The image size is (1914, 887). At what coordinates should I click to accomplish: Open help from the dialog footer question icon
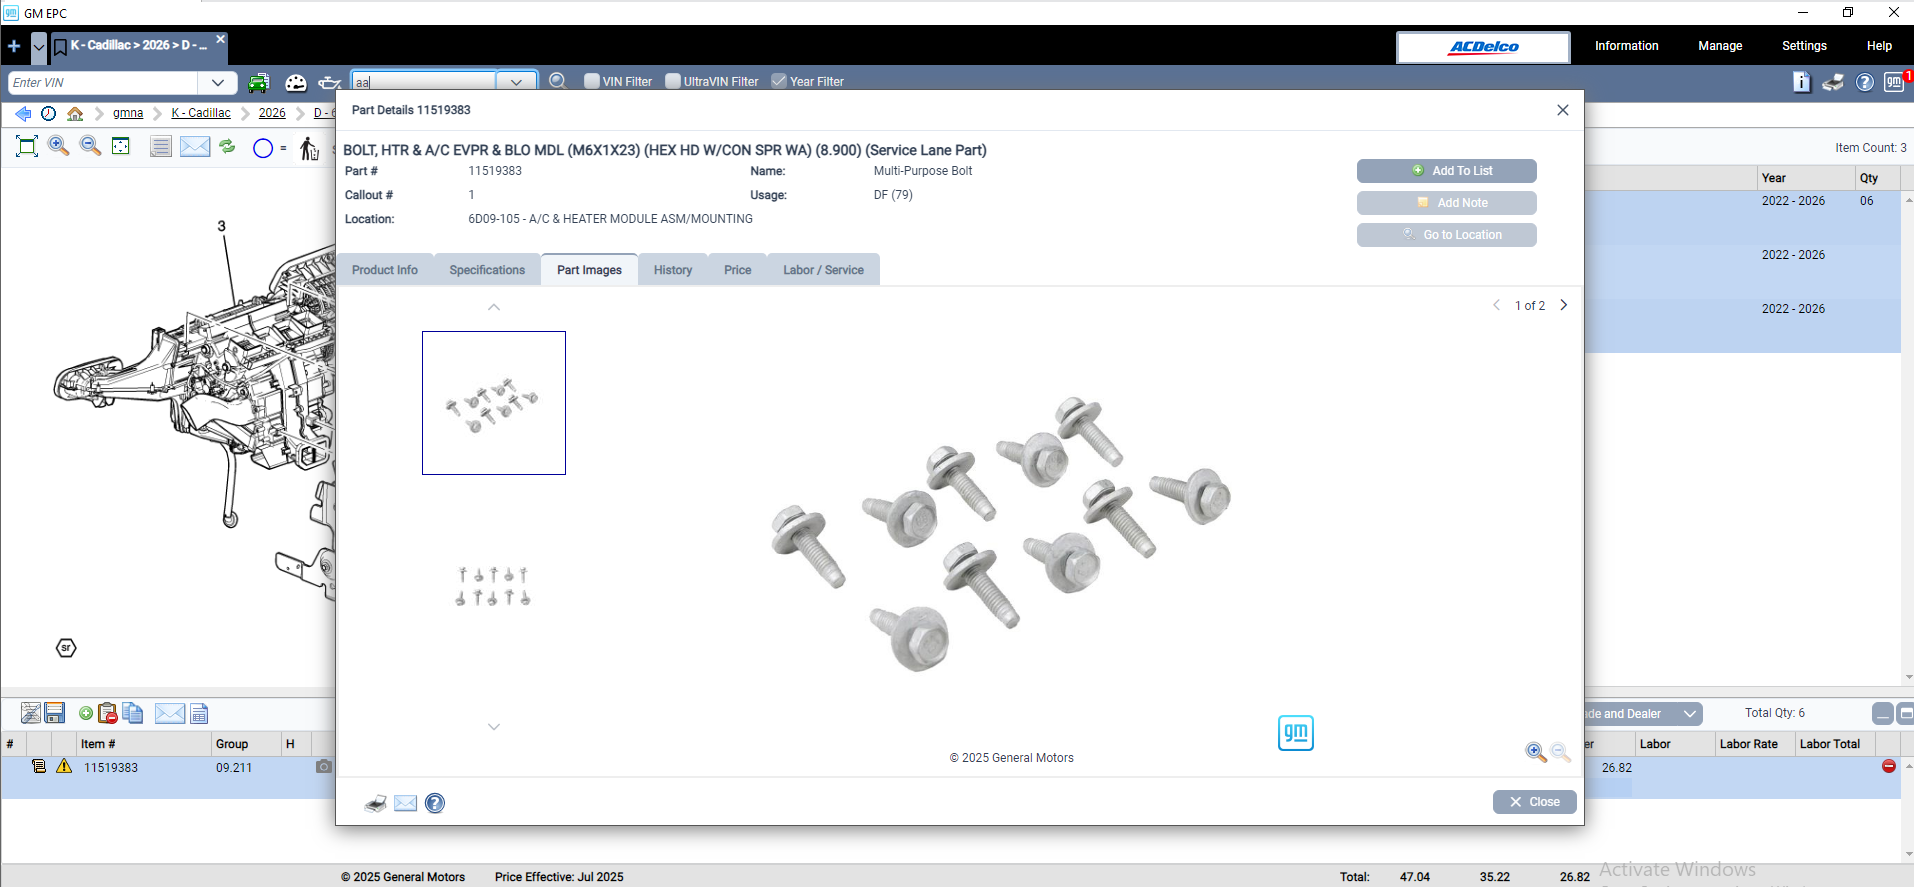(x=435, y=803)
